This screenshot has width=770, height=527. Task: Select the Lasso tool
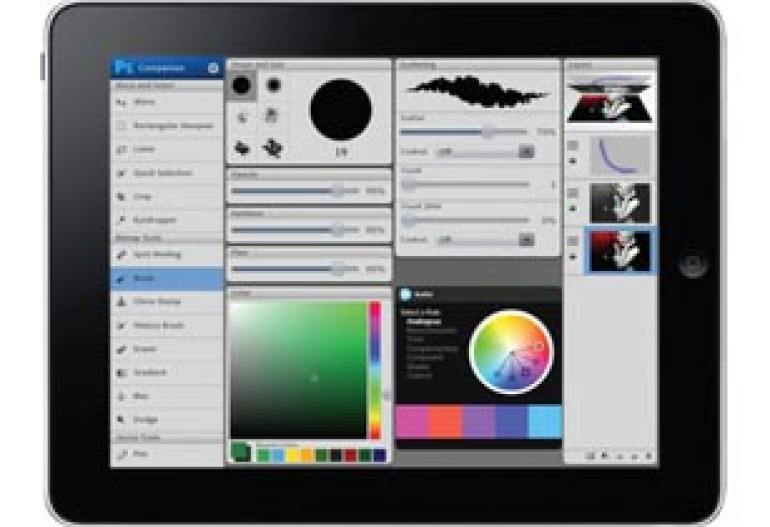pos(167,149)
